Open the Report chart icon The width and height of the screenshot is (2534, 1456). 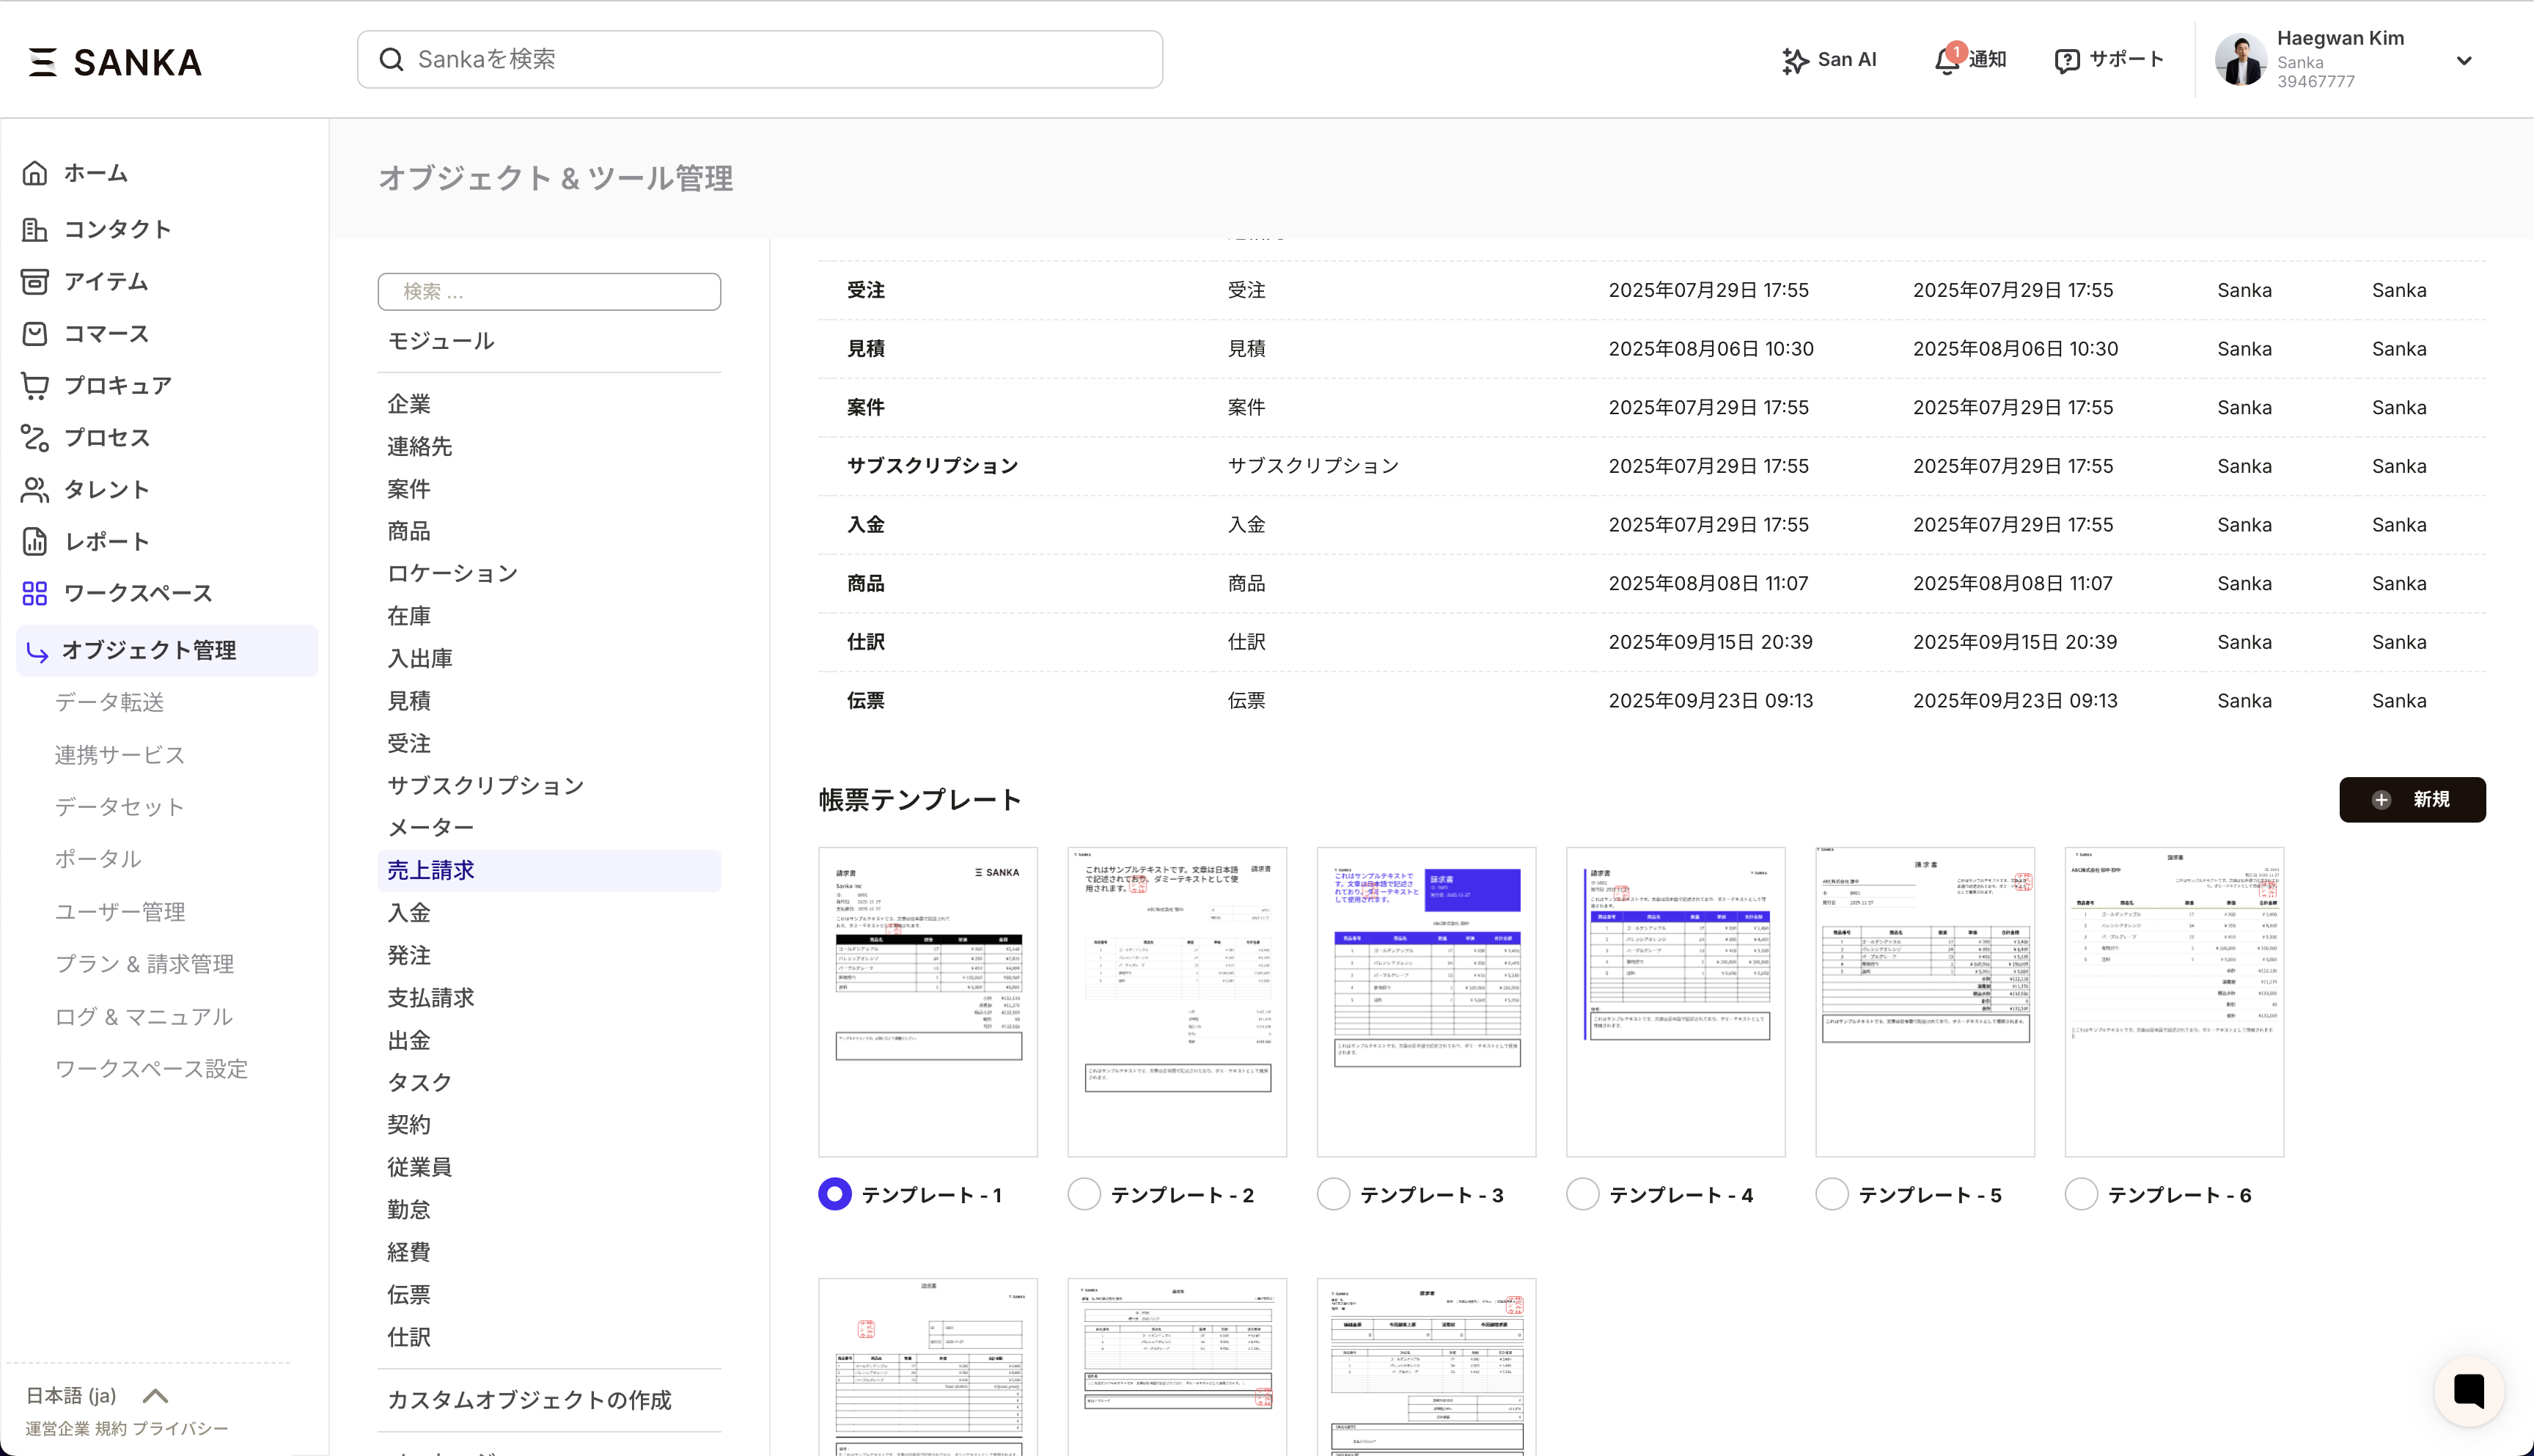pos(35,542)
